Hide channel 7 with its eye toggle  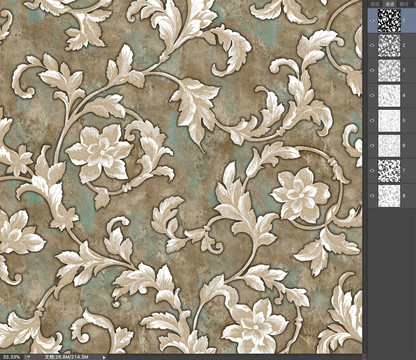(372, 170)
